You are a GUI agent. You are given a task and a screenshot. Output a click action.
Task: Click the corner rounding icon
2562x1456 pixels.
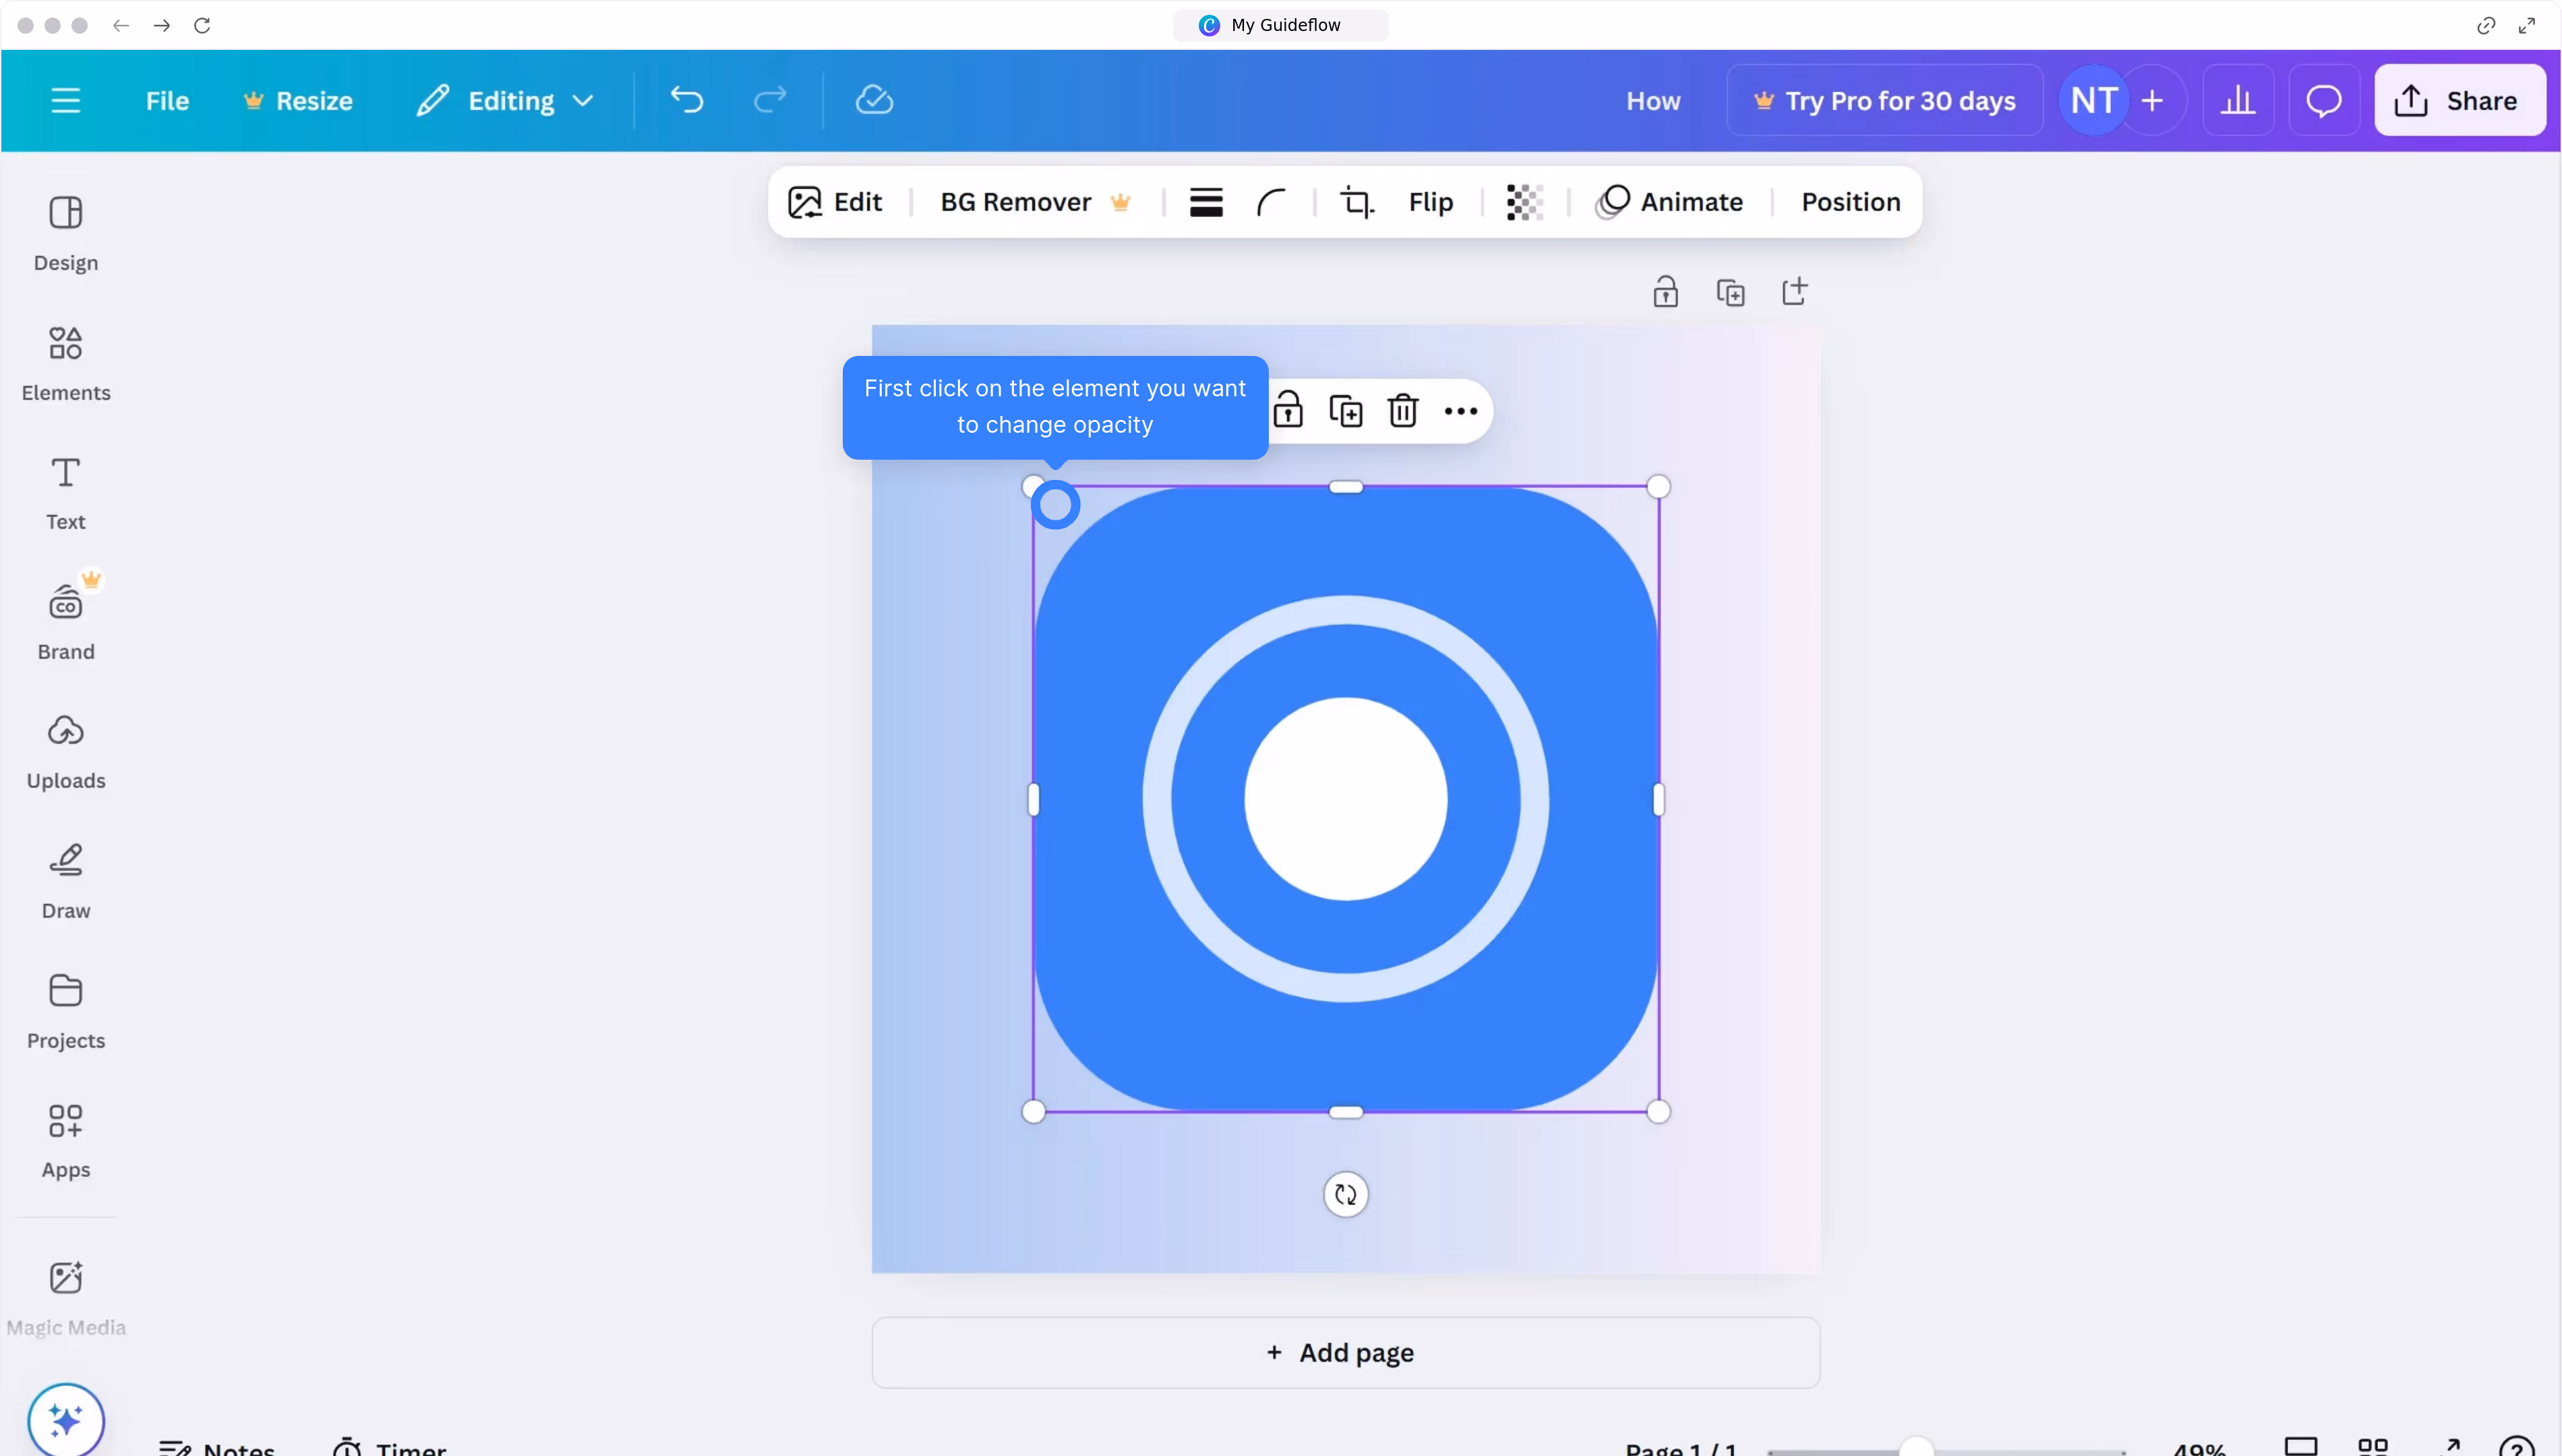click(x=1271, y=202)
